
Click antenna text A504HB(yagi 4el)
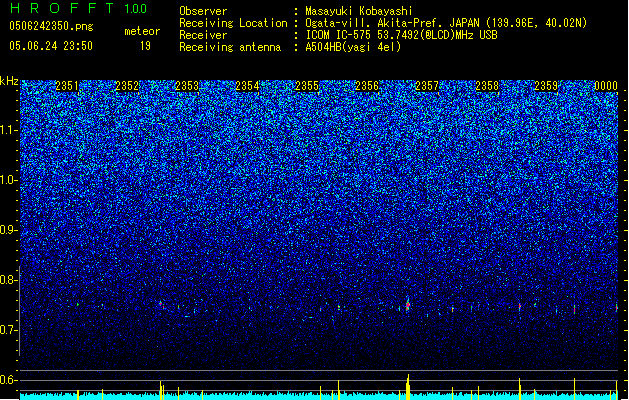(353, 47)
